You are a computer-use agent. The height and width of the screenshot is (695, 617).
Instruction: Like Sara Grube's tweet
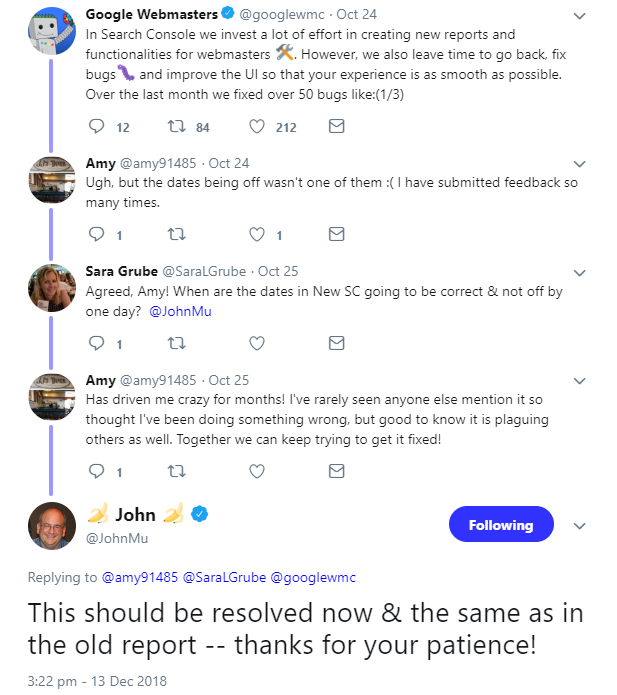tap(257, 343)
